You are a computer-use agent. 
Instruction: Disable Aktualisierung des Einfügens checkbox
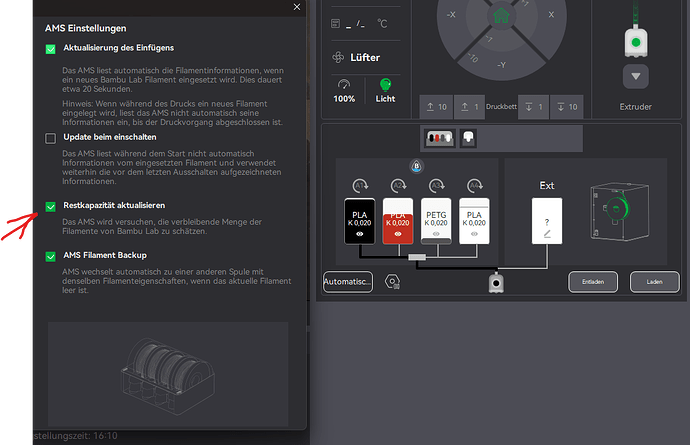click(x=51, y=49)
